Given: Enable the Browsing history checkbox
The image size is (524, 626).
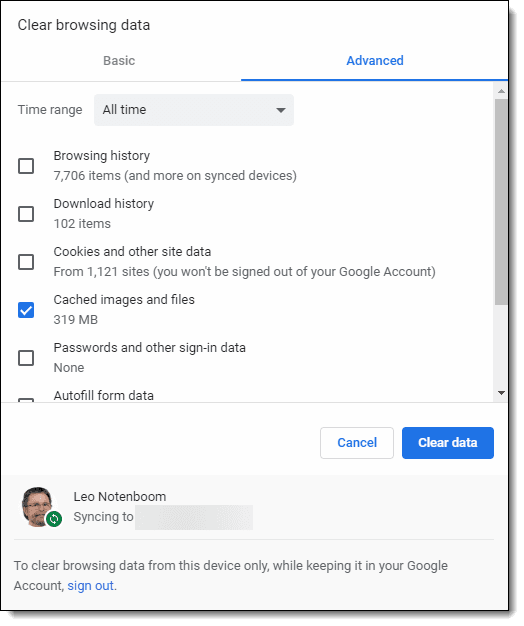Looking at the screenshot, I should pos(26,167).
